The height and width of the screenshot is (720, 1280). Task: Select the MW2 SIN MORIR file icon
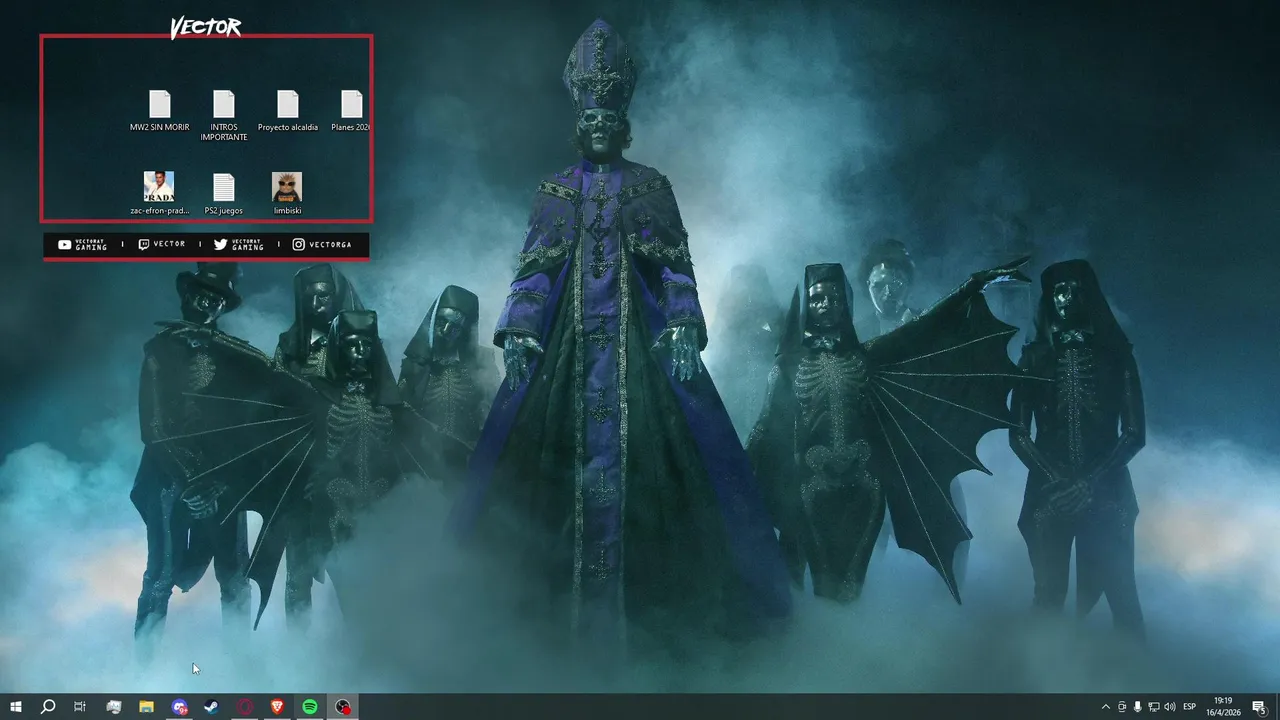pyautogui.click(x=160, y=104)
